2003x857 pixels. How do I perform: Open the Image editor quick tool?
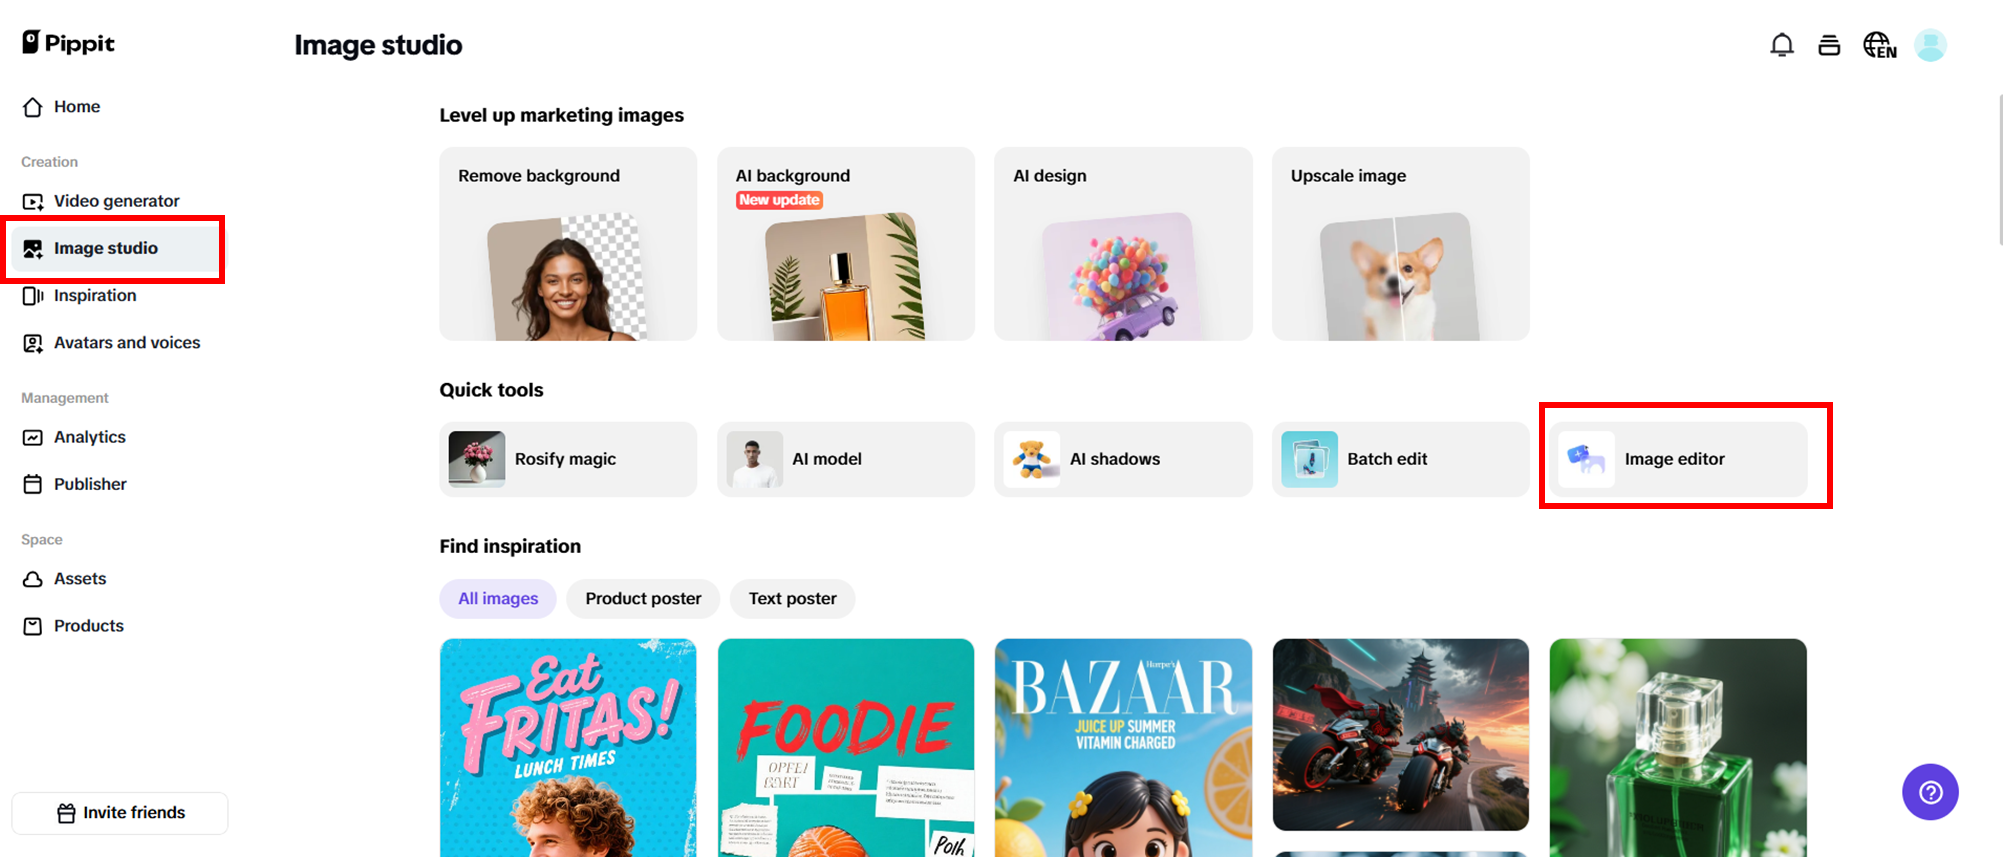pos(1678,459)
